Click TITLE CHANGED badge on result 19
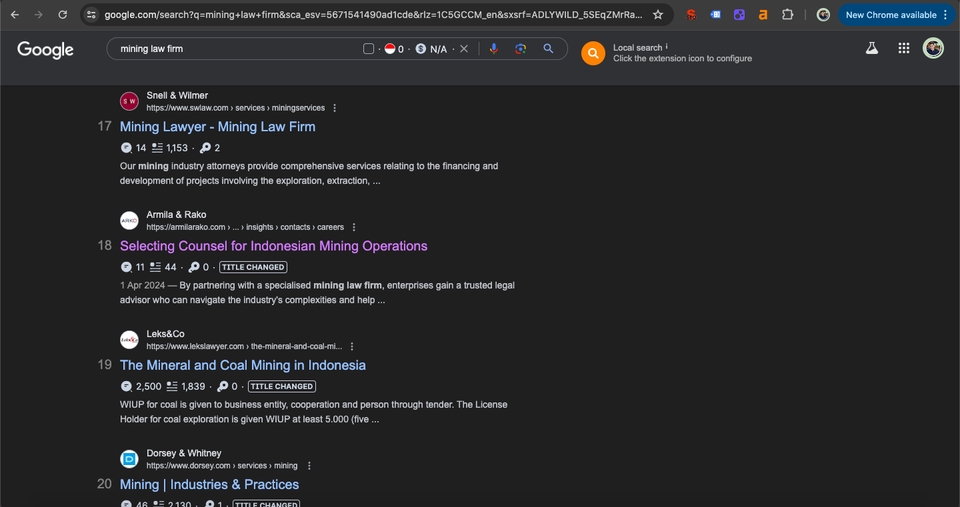Viewport: 960px width, 507px height. pos(282,387)
